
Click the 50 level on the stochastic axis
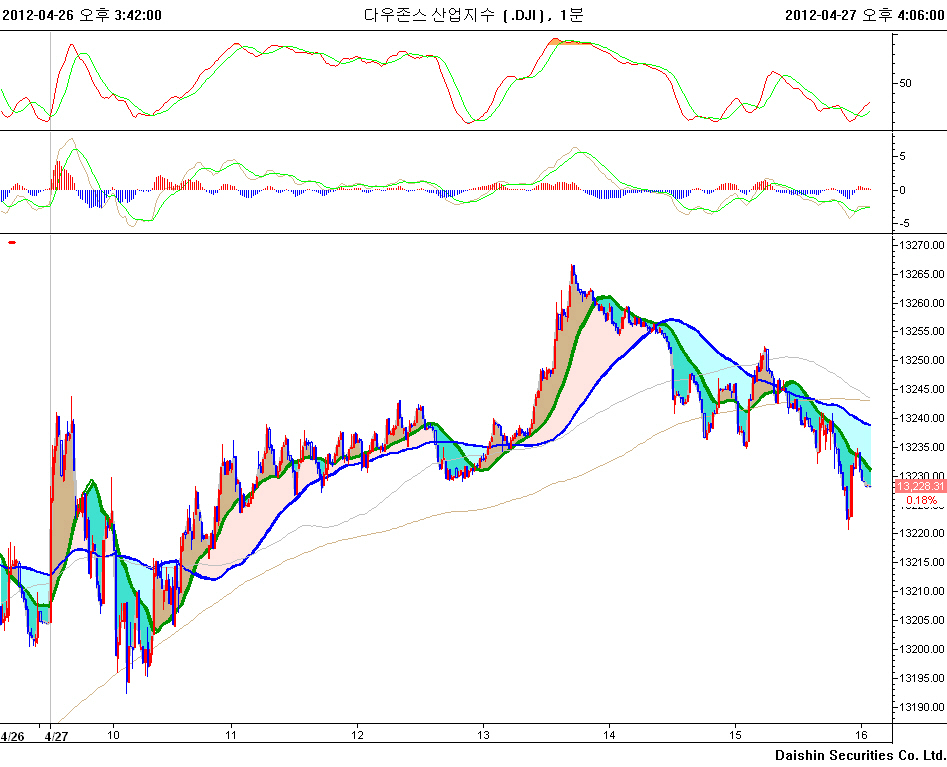click(x=905, y=83)
